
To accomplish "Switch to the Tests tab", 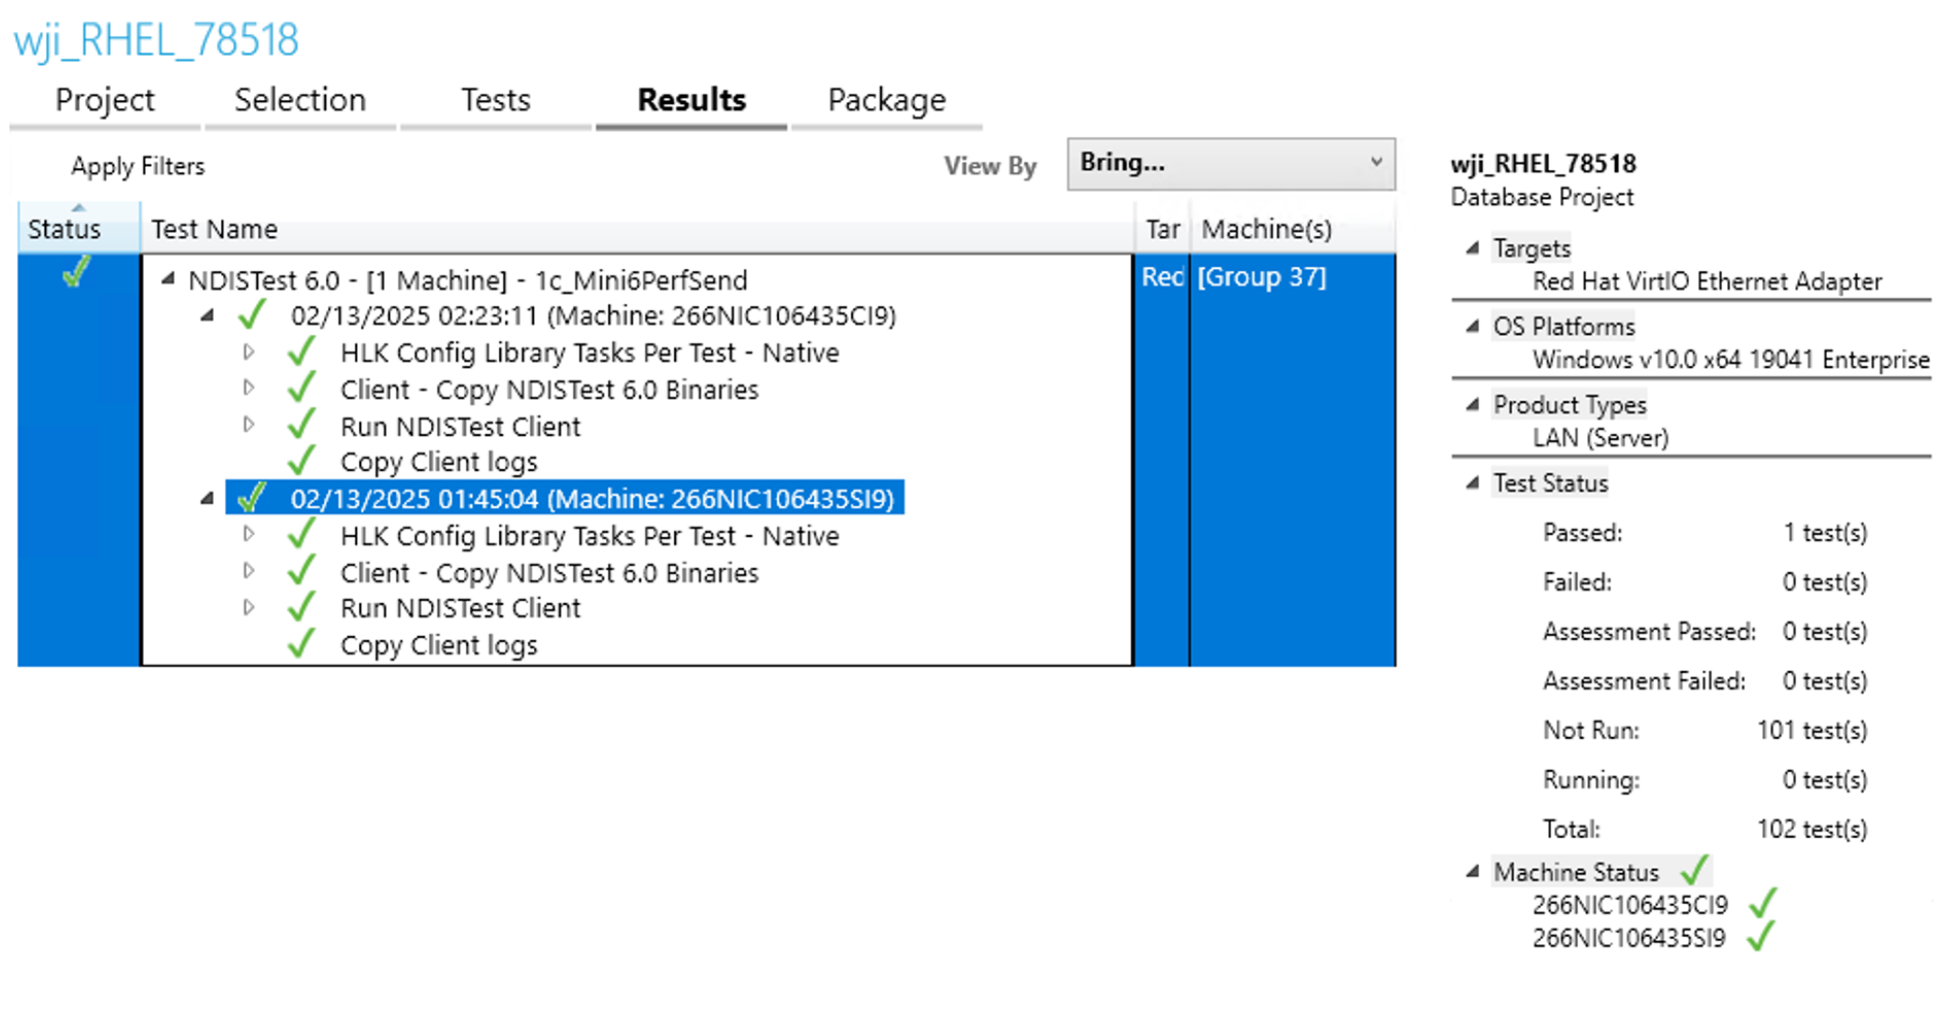I will pyautogui.click(x=495, y=100).
